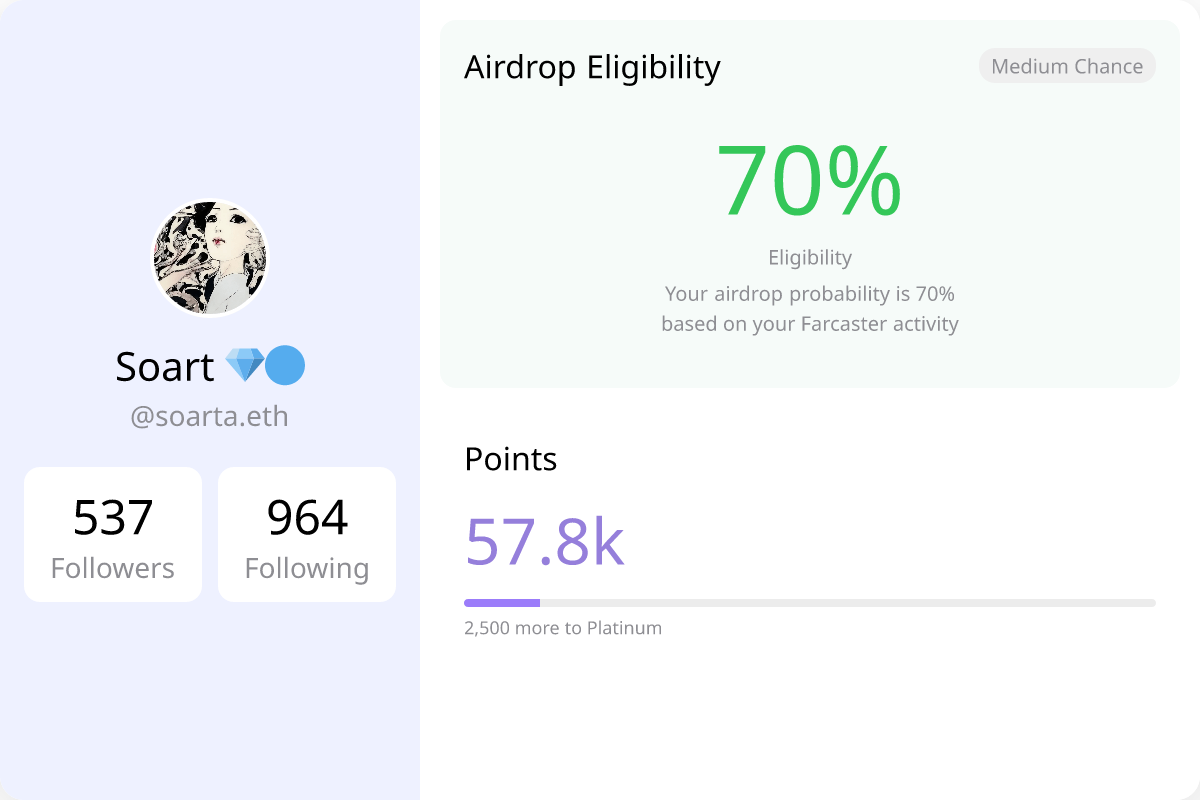Select the Soart display name
Screen dimensions: 1200x800
[x=165, y=367]
